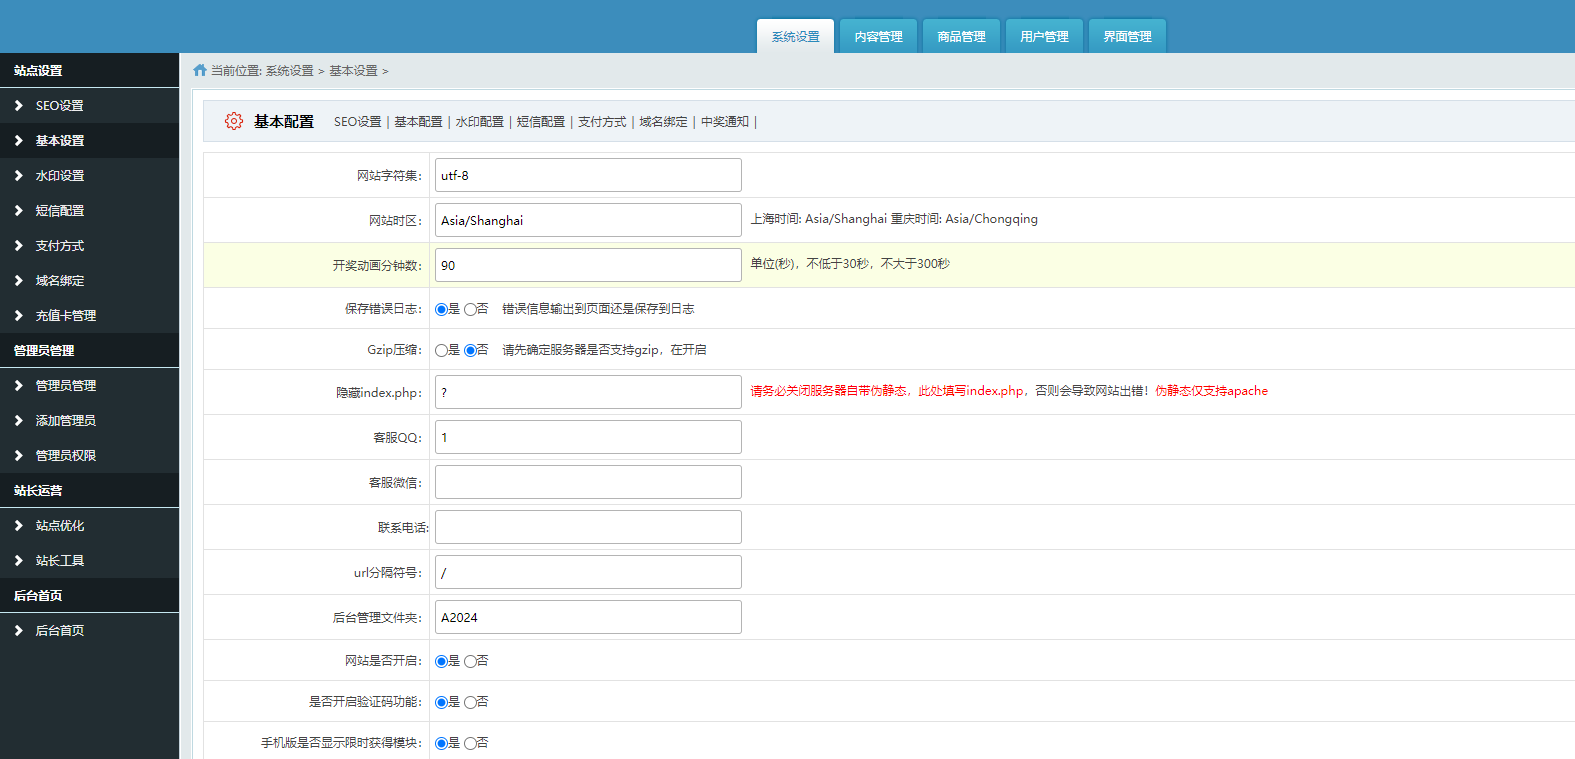Click the chevron icon next to SEO设置
The height and width of the screenshot is (759, 1575).
click(x=18, y=105)
